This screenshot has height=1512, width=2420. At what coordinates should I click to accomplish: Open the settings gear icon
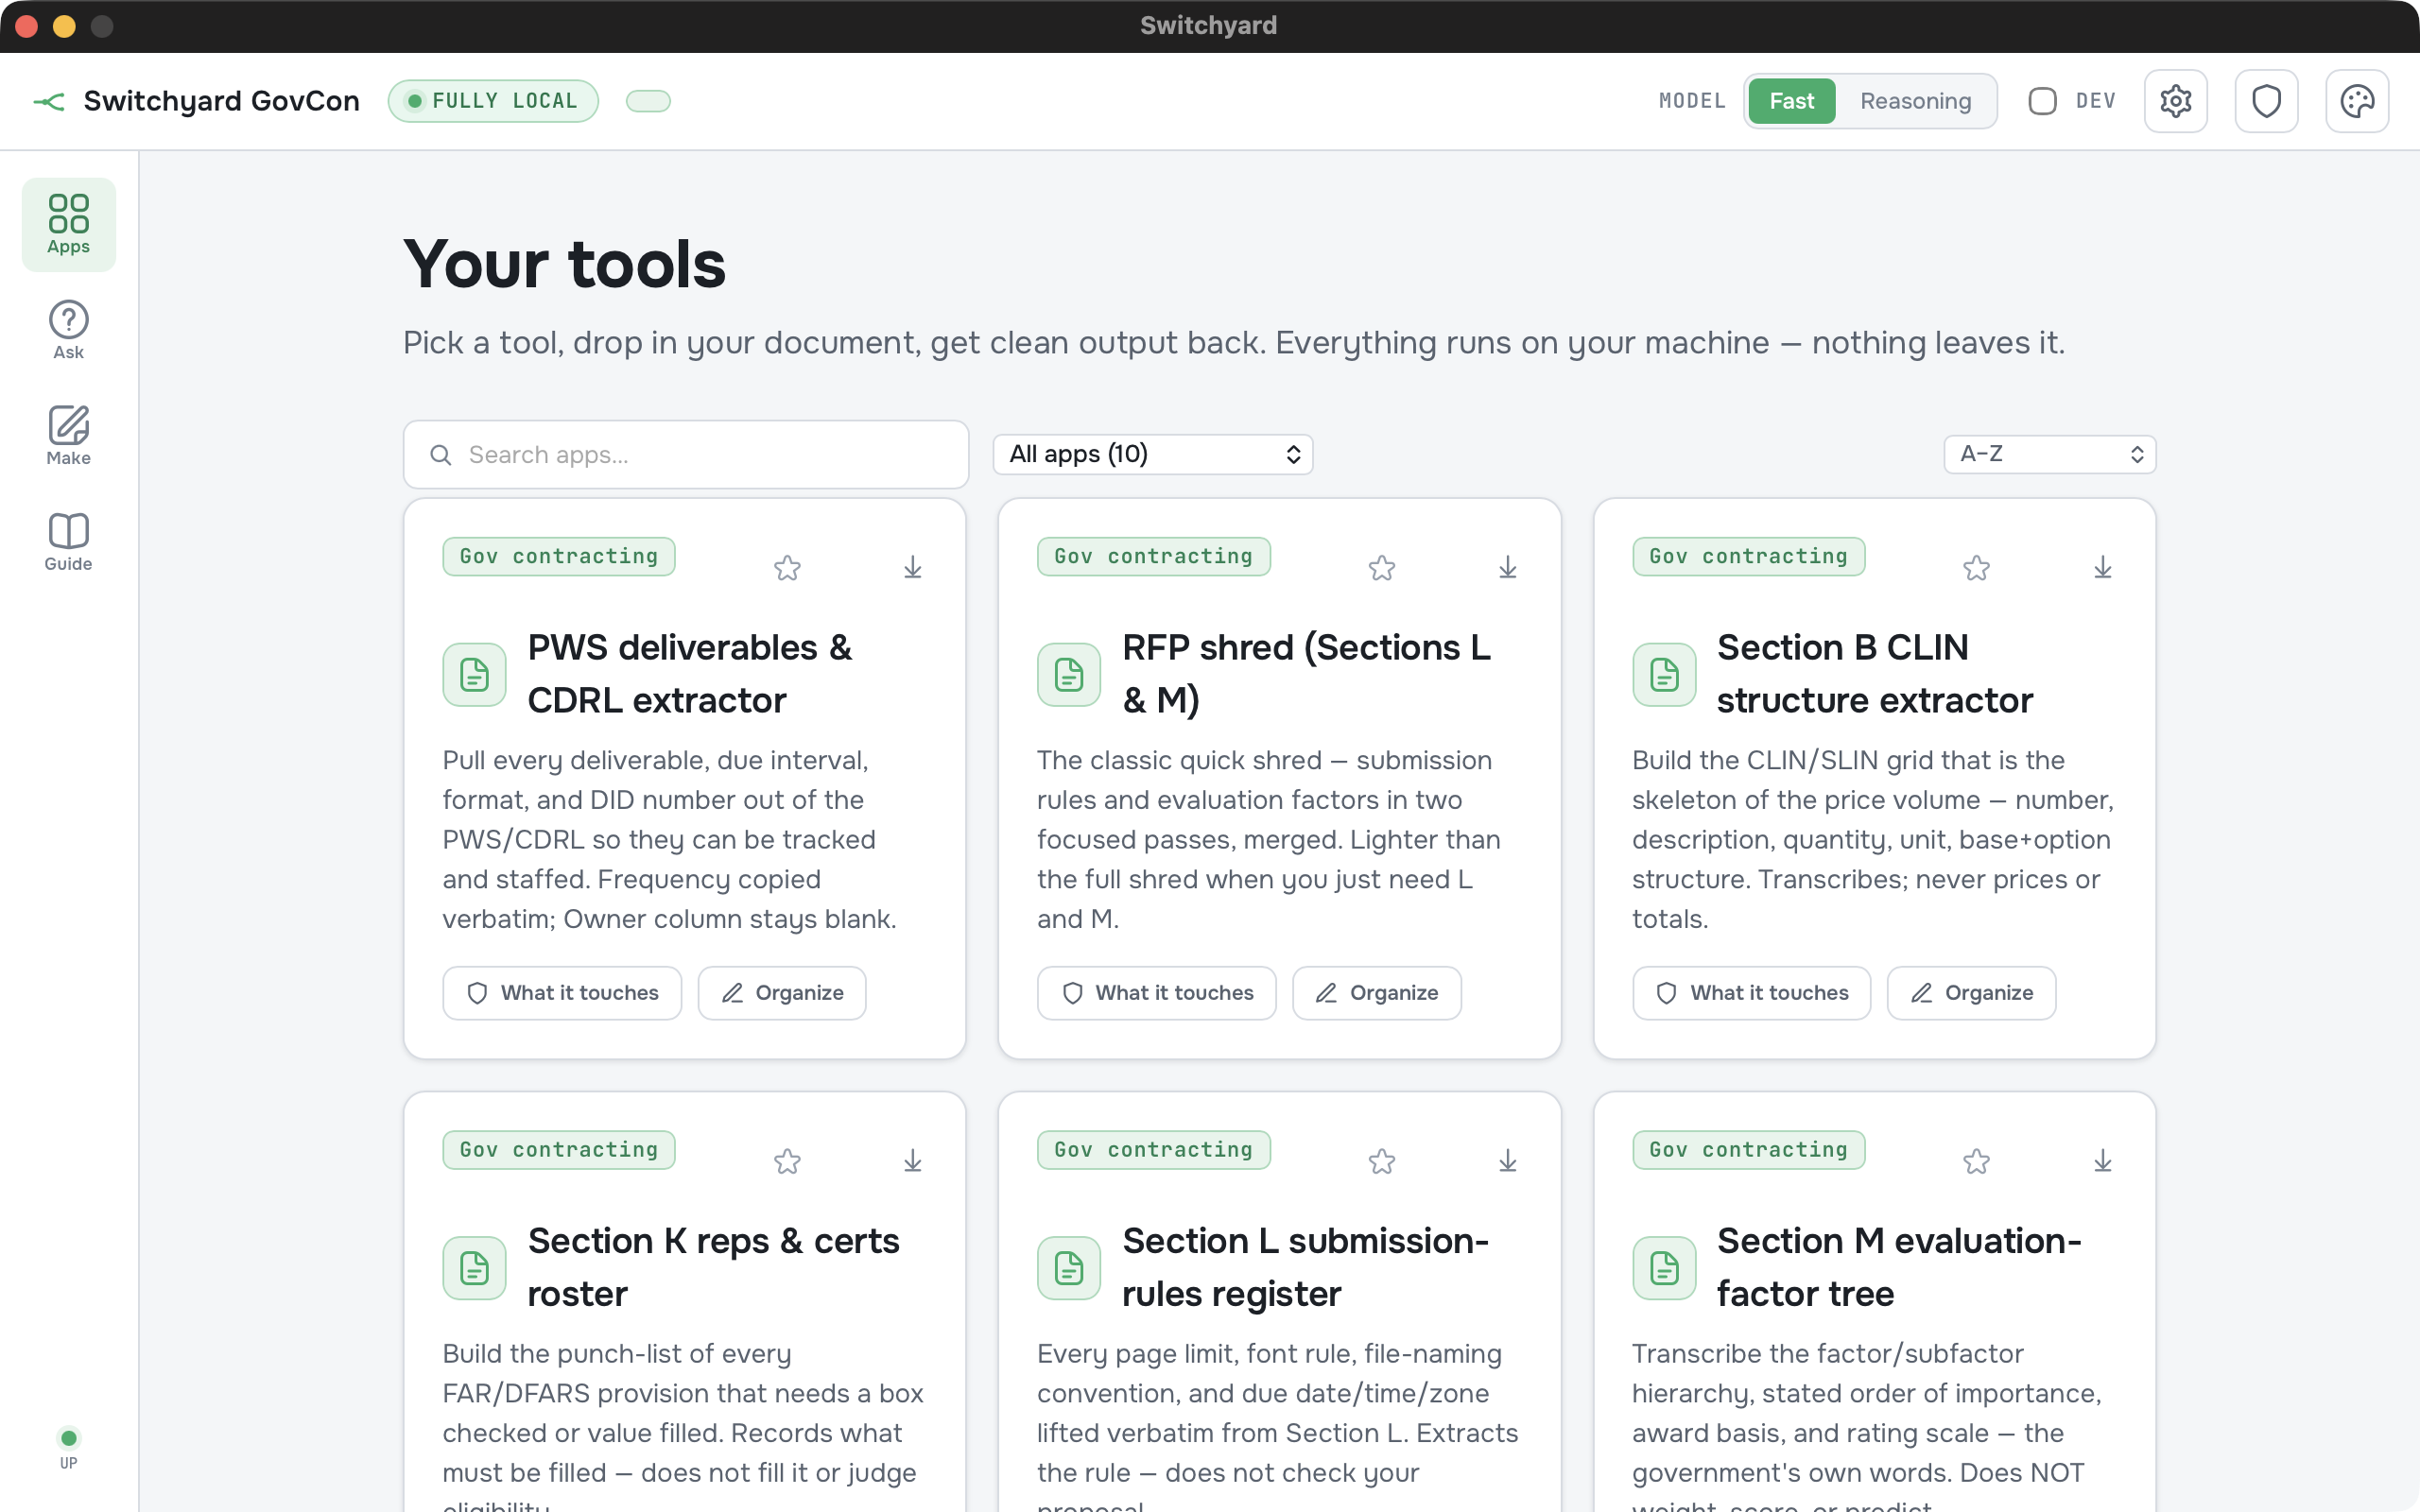(x=2175, y=101)
